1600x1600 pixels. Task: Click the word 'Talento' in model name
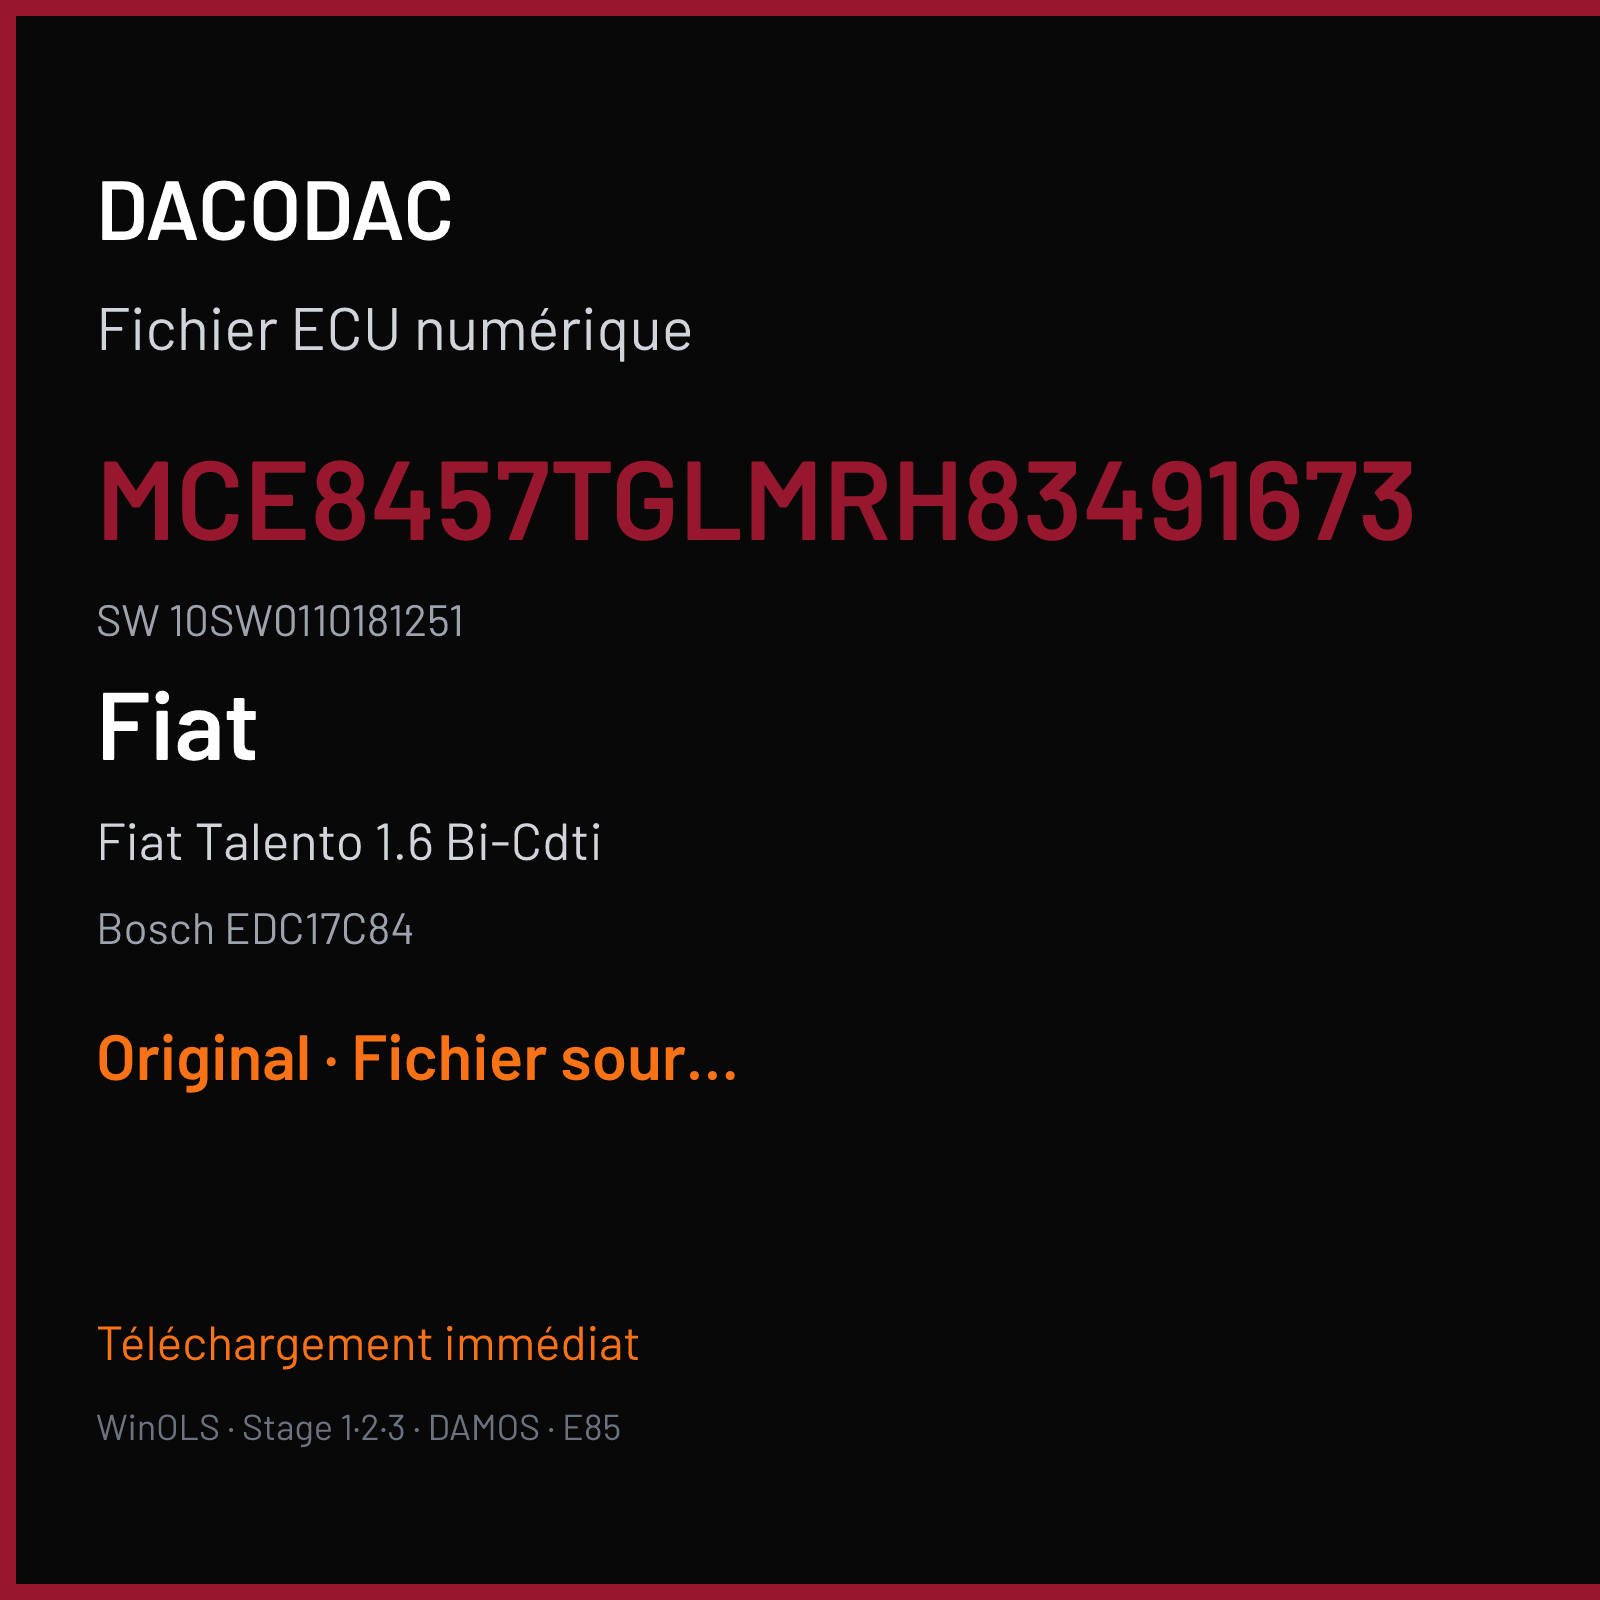pos(279,842)
